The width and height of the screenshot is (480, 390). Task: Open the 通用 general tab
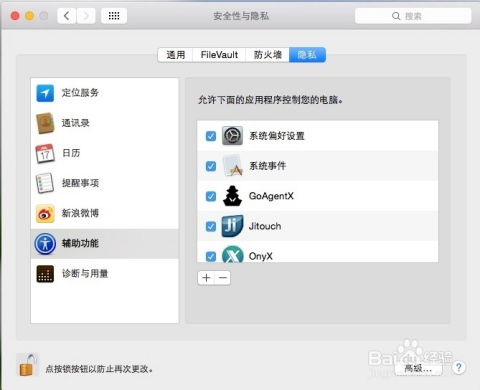pyautogui.click(x=176, y=55)
